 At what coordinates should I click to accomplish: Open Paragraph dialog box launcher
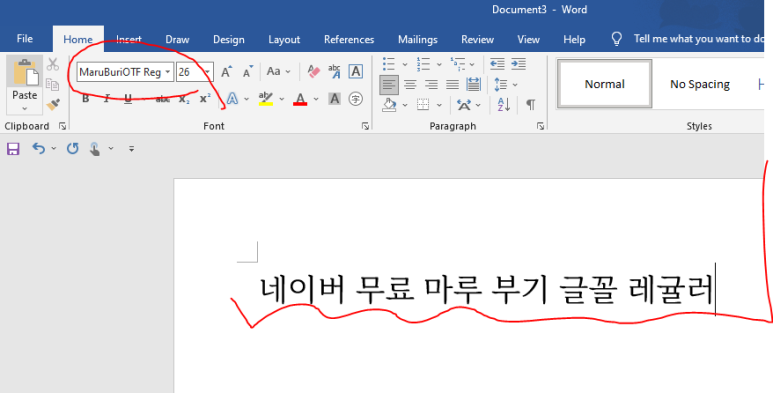(540, 126)
